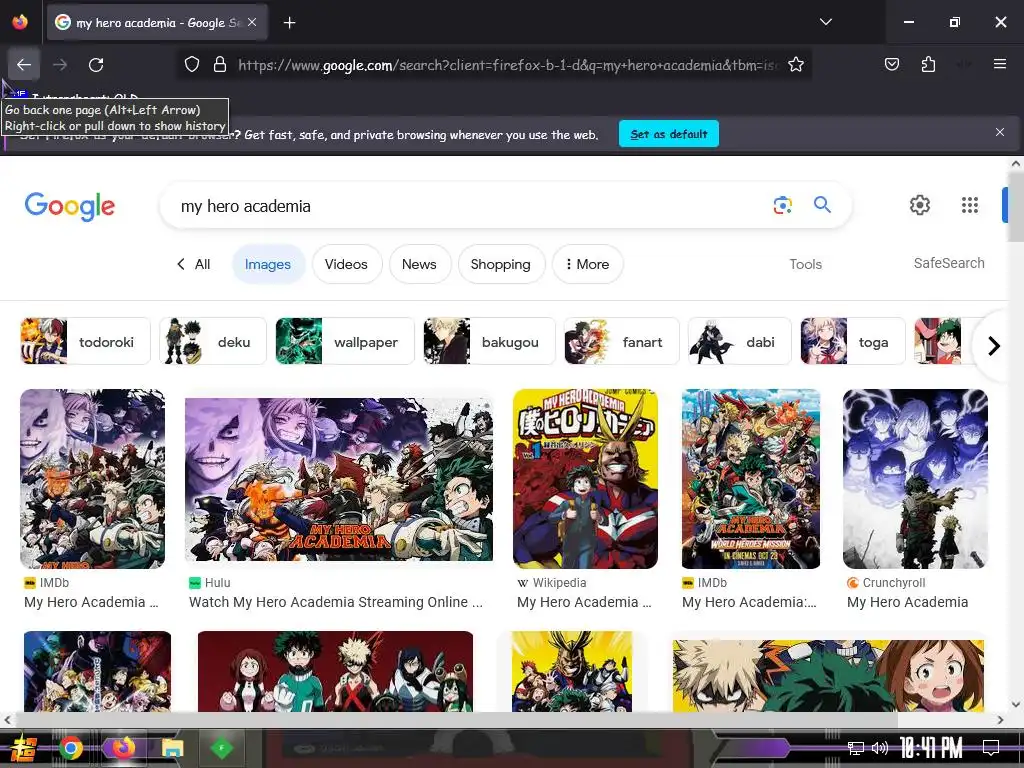Open the red background character lineup image
The image size is (1024, 768).
coord(335,671)
